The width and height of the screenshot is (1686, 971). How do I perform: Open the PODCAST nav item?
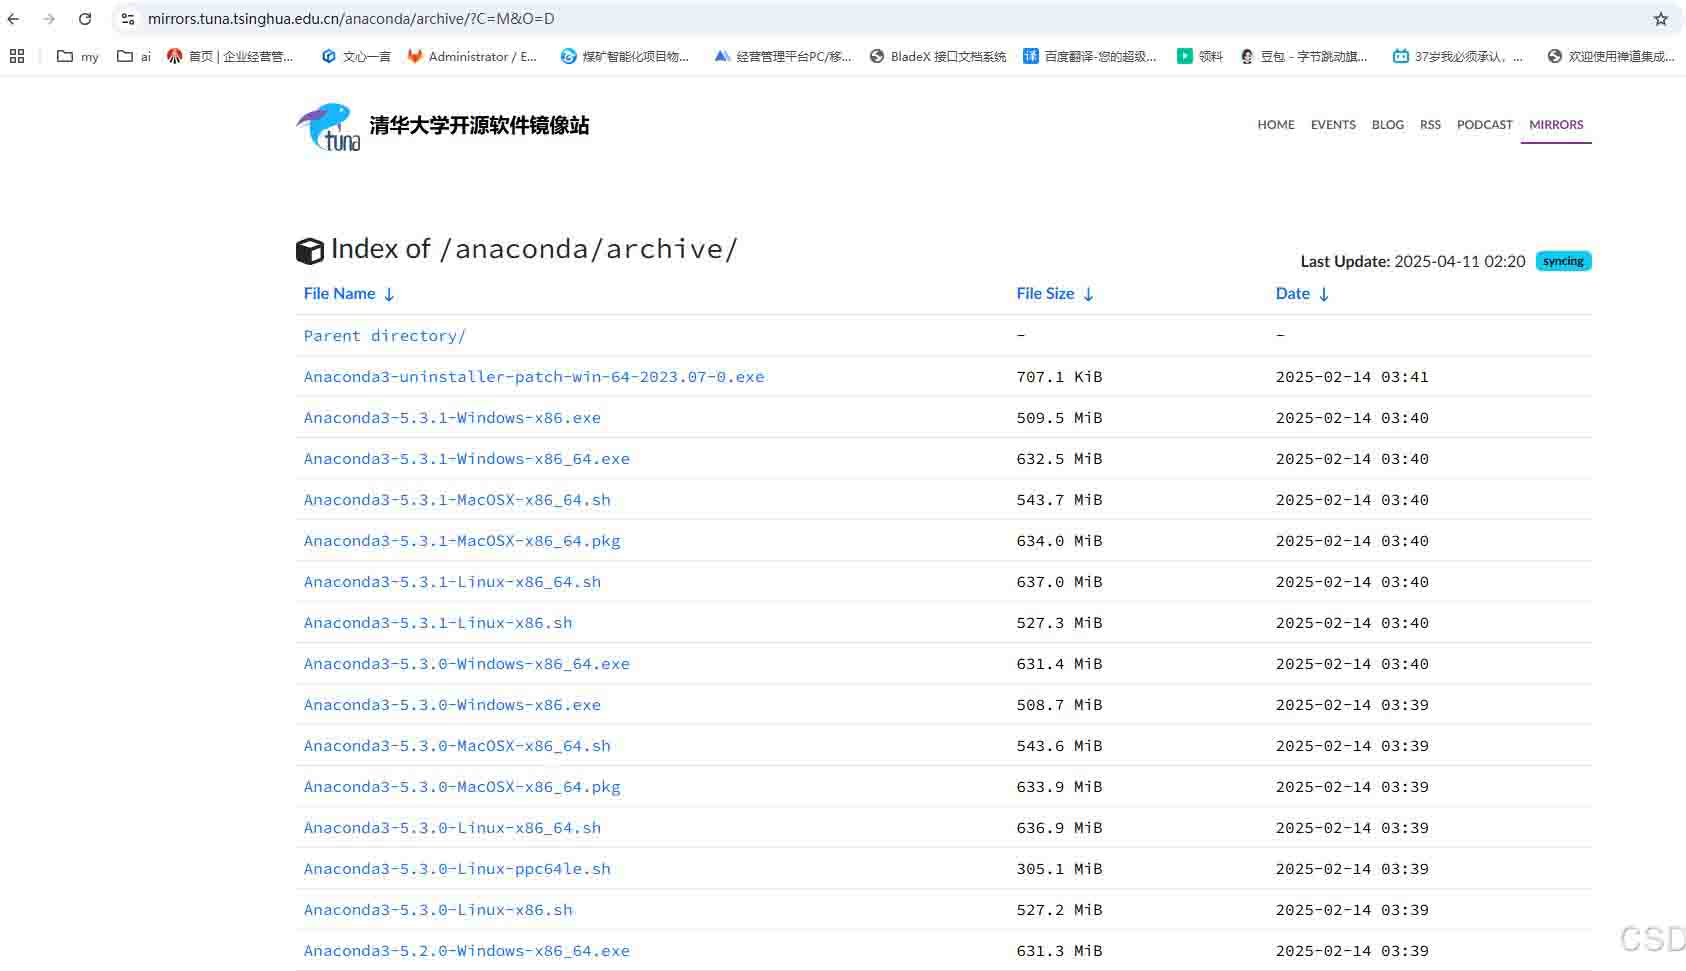pos(1485,125)
